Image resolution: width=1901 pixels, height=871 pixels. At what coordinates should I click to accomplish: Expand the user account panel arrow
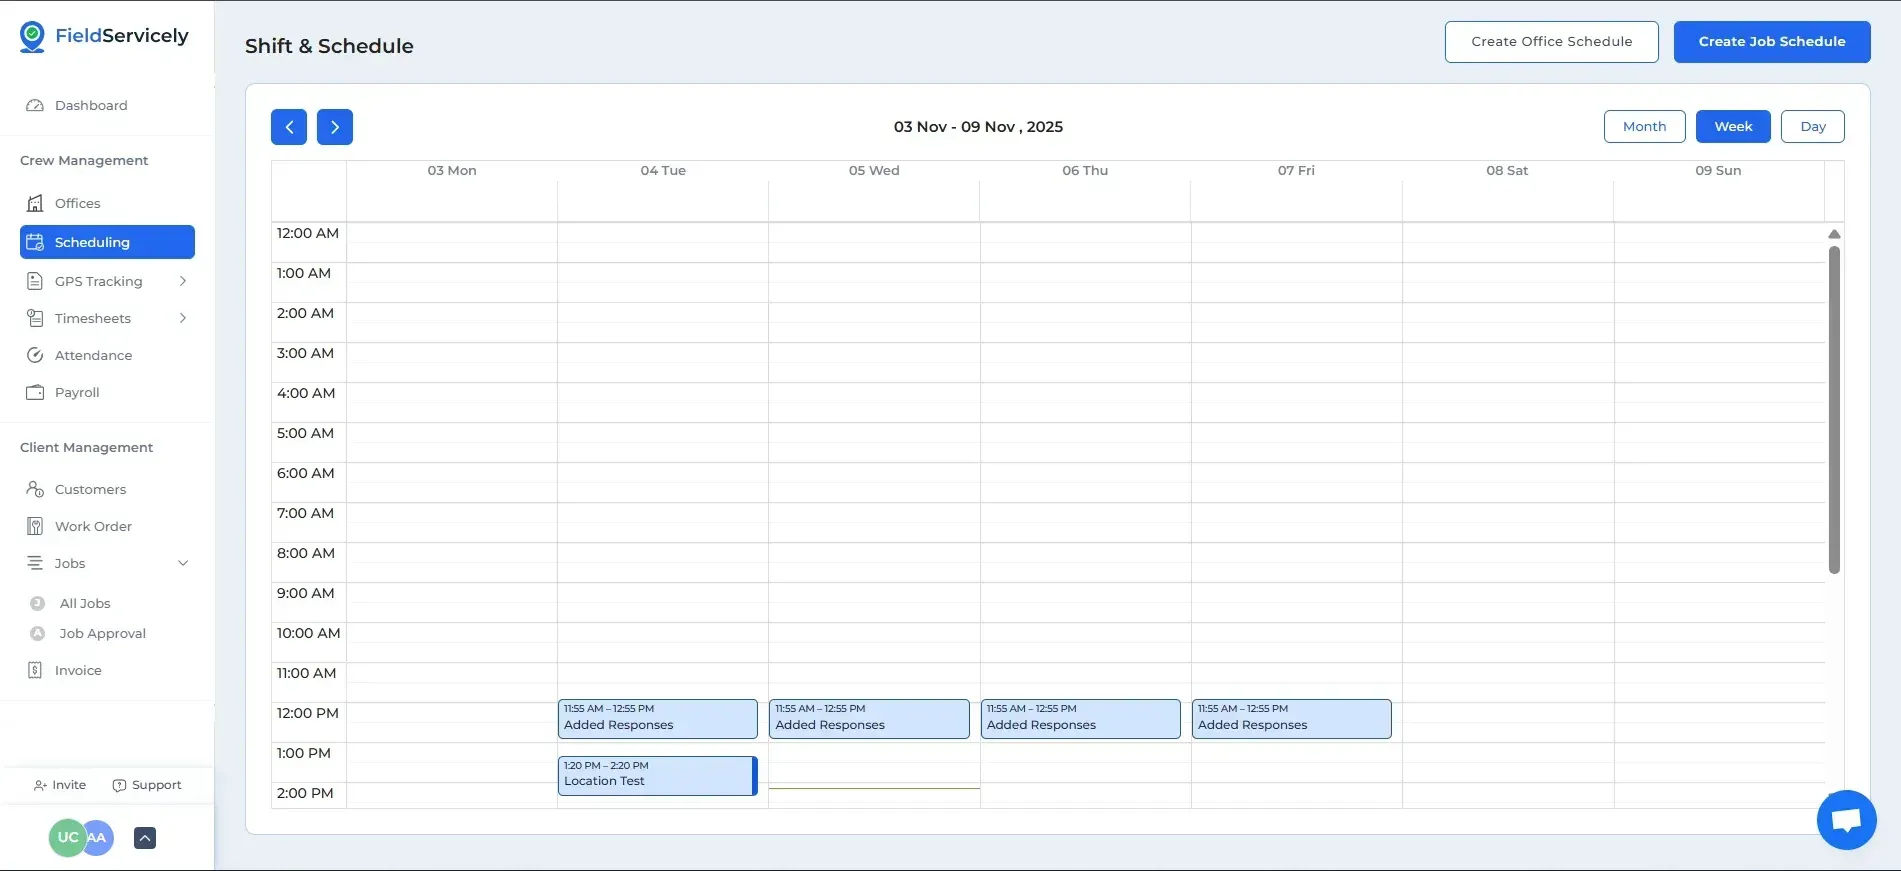pyautogui.click(x=145, y=838)
